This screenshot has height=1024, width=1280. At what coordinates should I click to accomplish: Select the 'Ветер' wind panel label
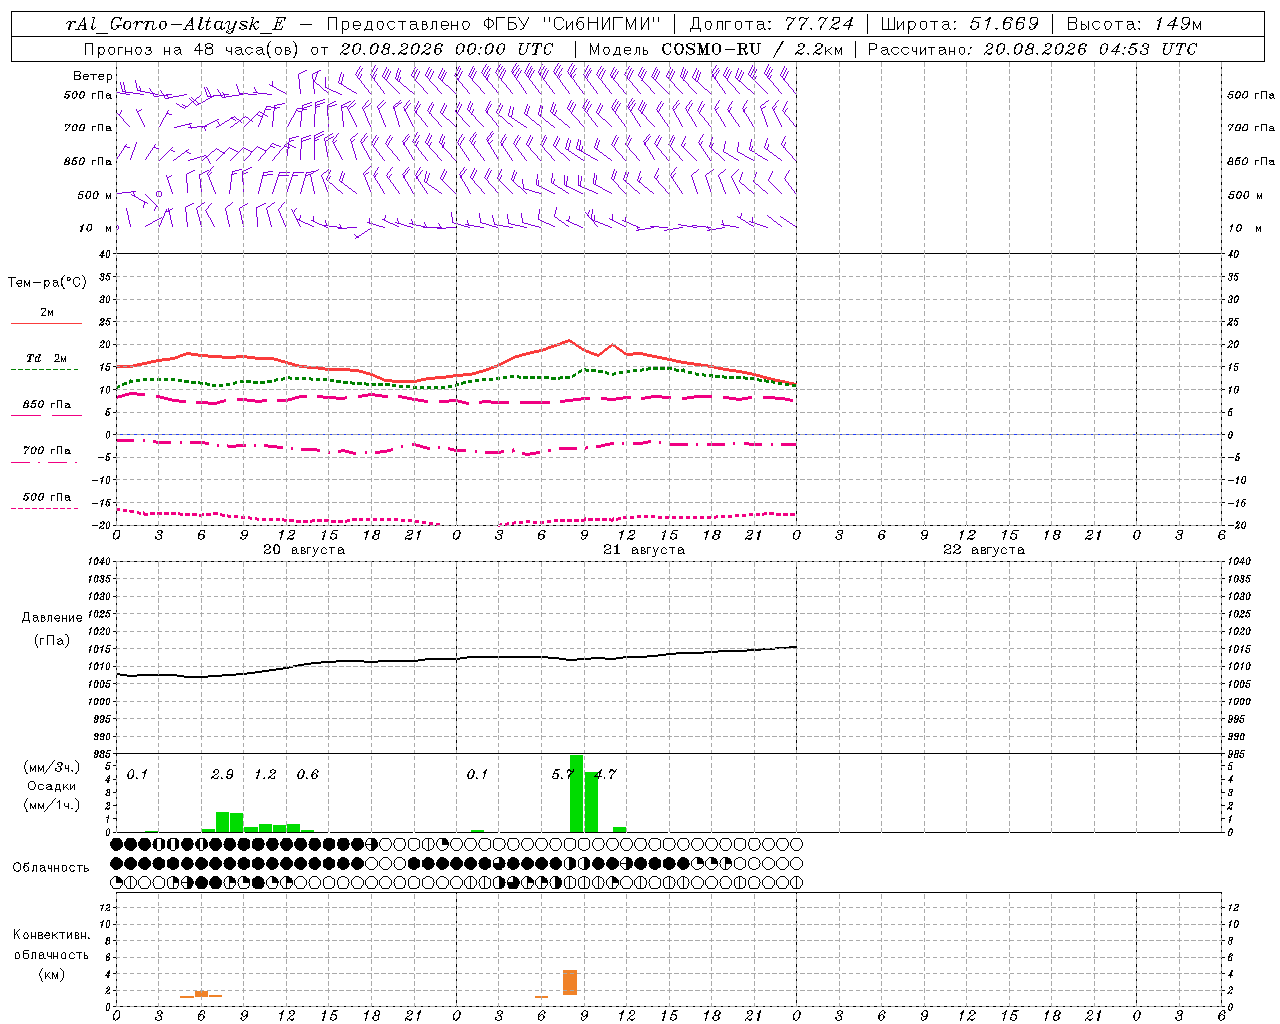point(92,76)
